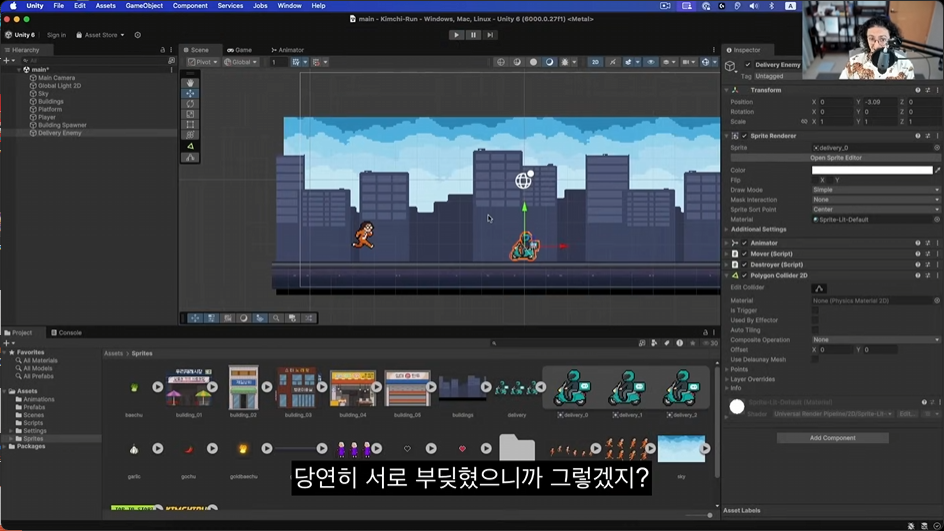Click sprite object picker next to delivery_0
The height and width of the screenshot is (531, 944).
point(937,148)
